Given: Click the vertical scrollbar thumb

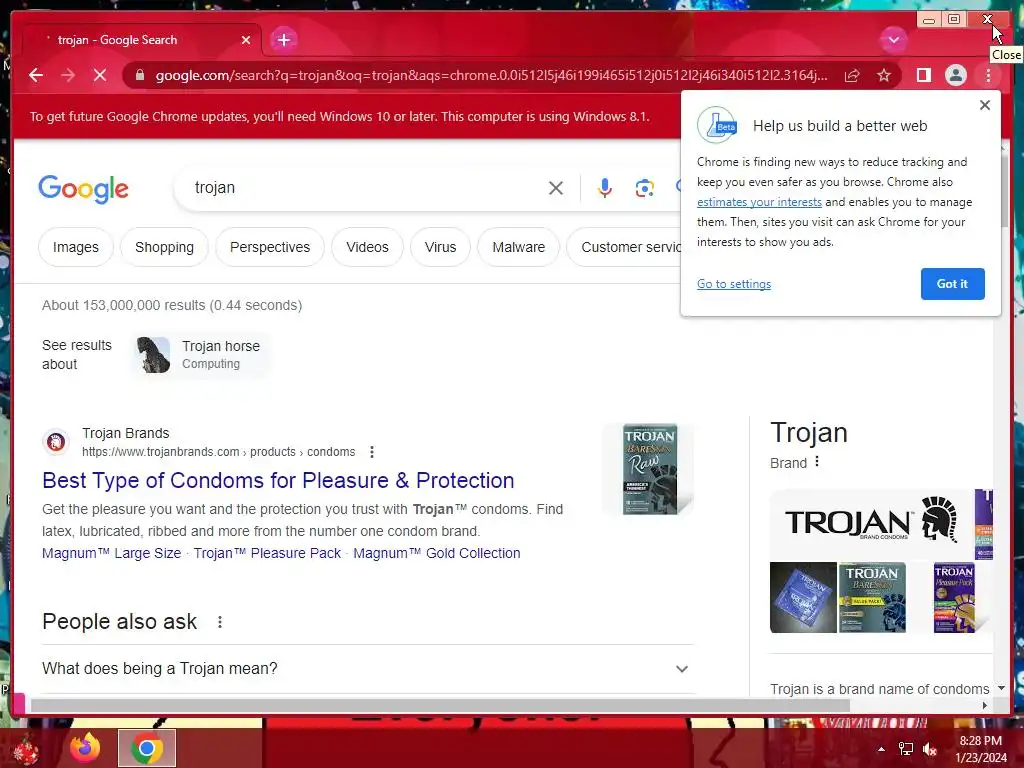Looking at the screenshot, I should tap(1004, 191).
